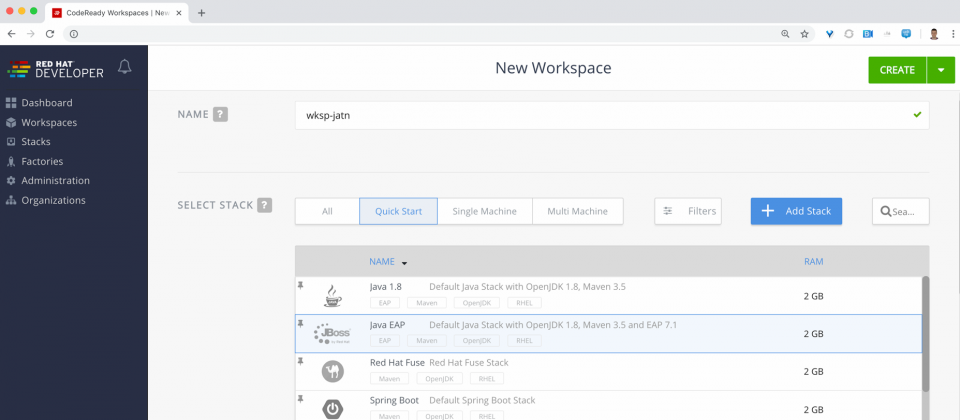Click the browser back arrow
960x420 pixels.
(11, 34)
